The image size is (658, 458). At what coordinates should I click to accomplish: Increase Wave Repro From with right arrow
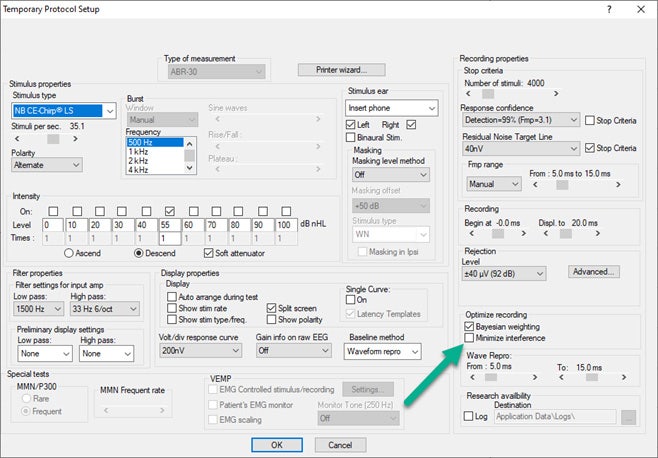click(535, 377)
